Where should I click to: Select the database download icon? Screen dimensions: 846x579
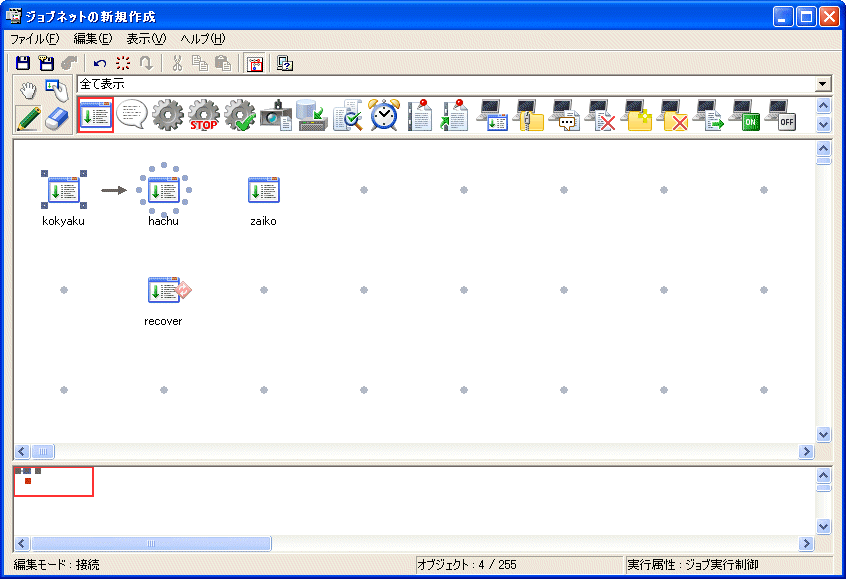click(312, 114)
